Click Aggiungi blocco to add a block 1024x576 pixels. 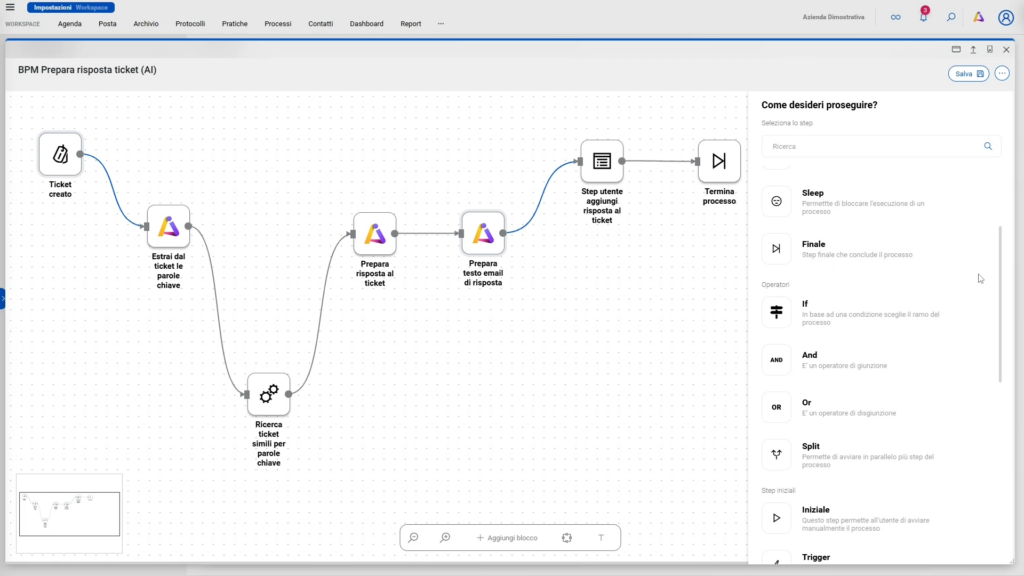tap(507, 537)
